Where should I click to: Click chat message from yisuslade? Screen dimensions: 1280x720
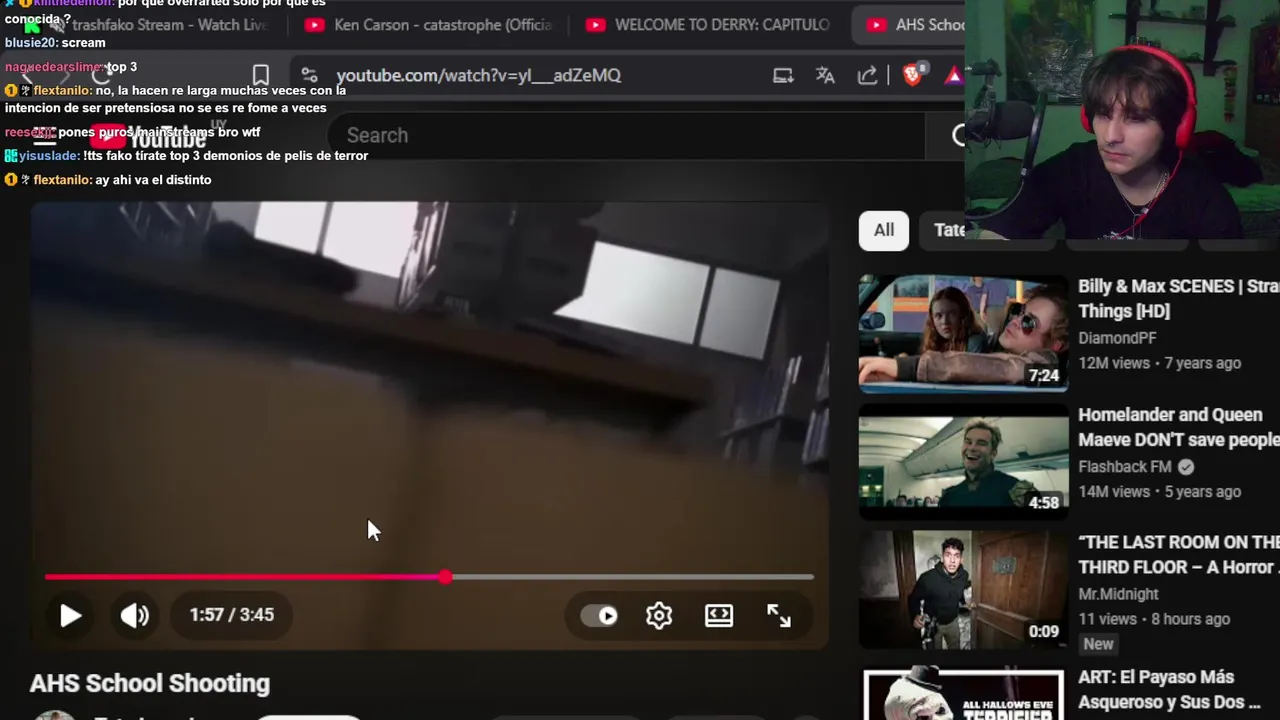click(186, 156)
